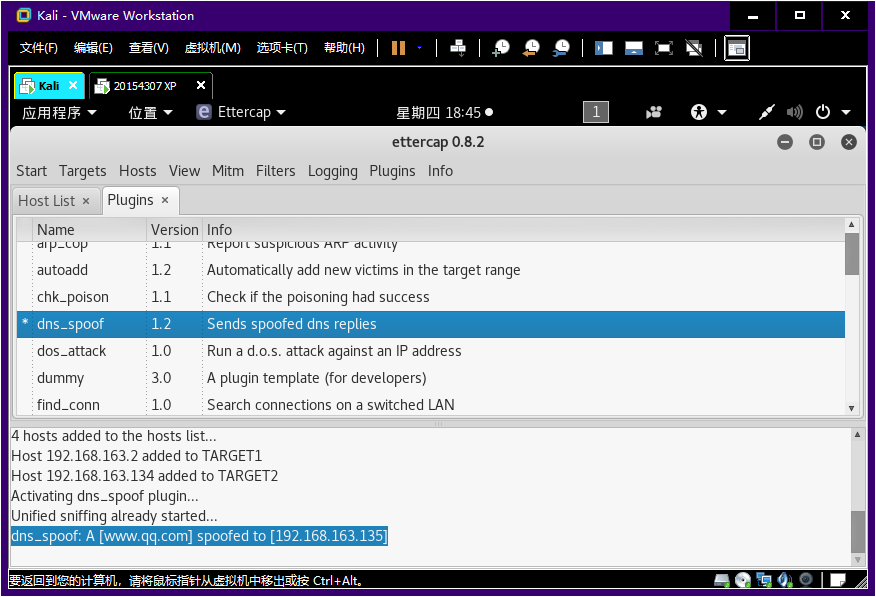Take a snapshot of the virtual machine

click(x=501, y=48)
